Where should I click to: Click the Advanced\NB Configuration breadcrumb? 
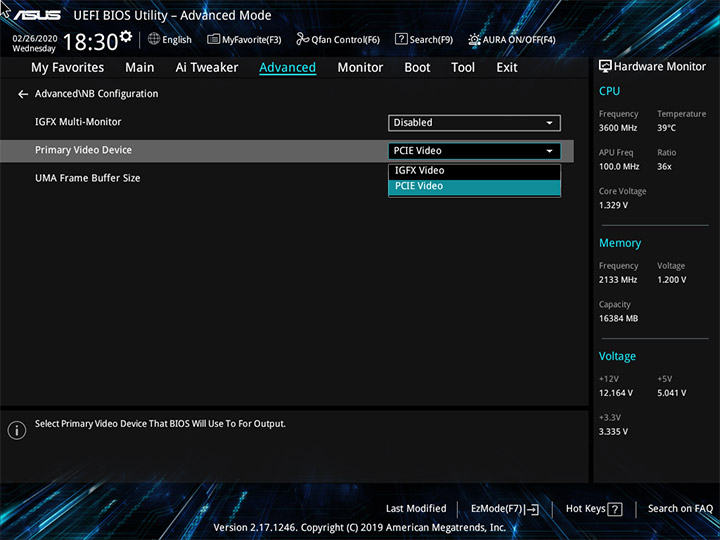tap(96, 94)
